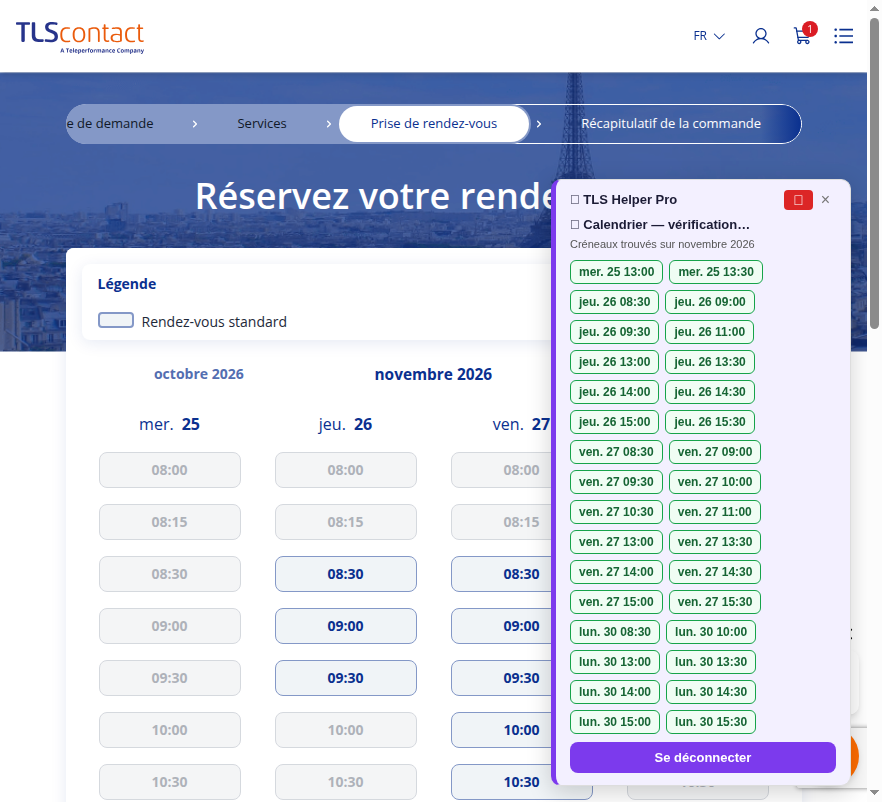Image resolution: width=882 pixels, height=802 pixels.
Task: Click disabled mer. 25 08:00 calendar slot
Action: coord(169,470)
